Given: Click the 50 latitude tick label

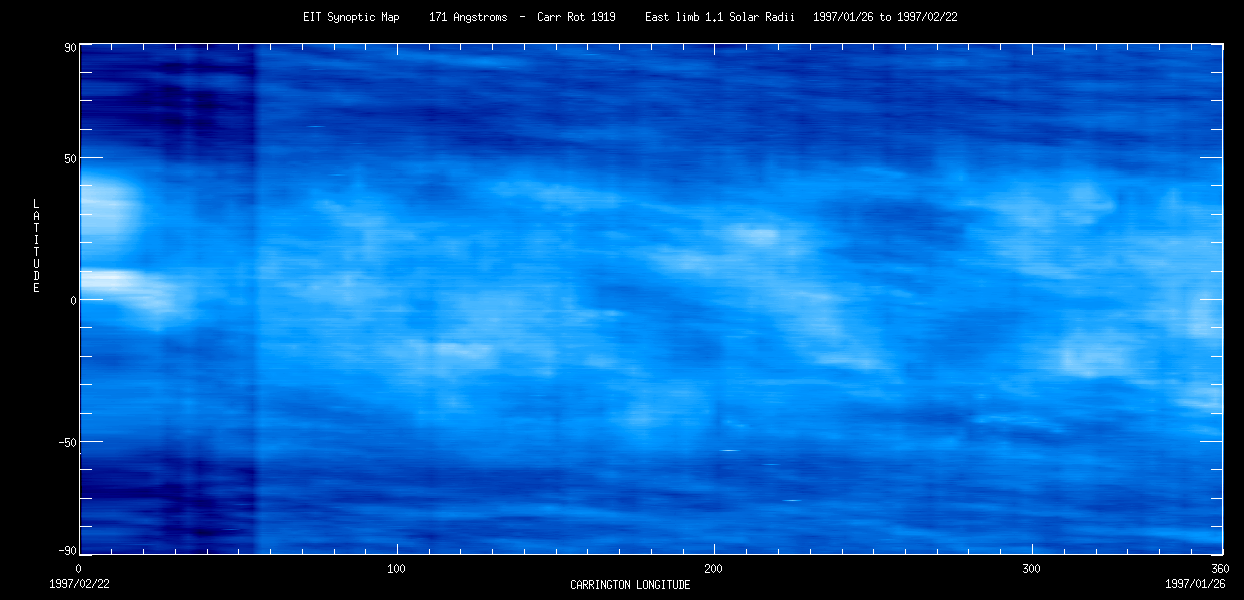Looking at the screenshot, I should (70, 158).
